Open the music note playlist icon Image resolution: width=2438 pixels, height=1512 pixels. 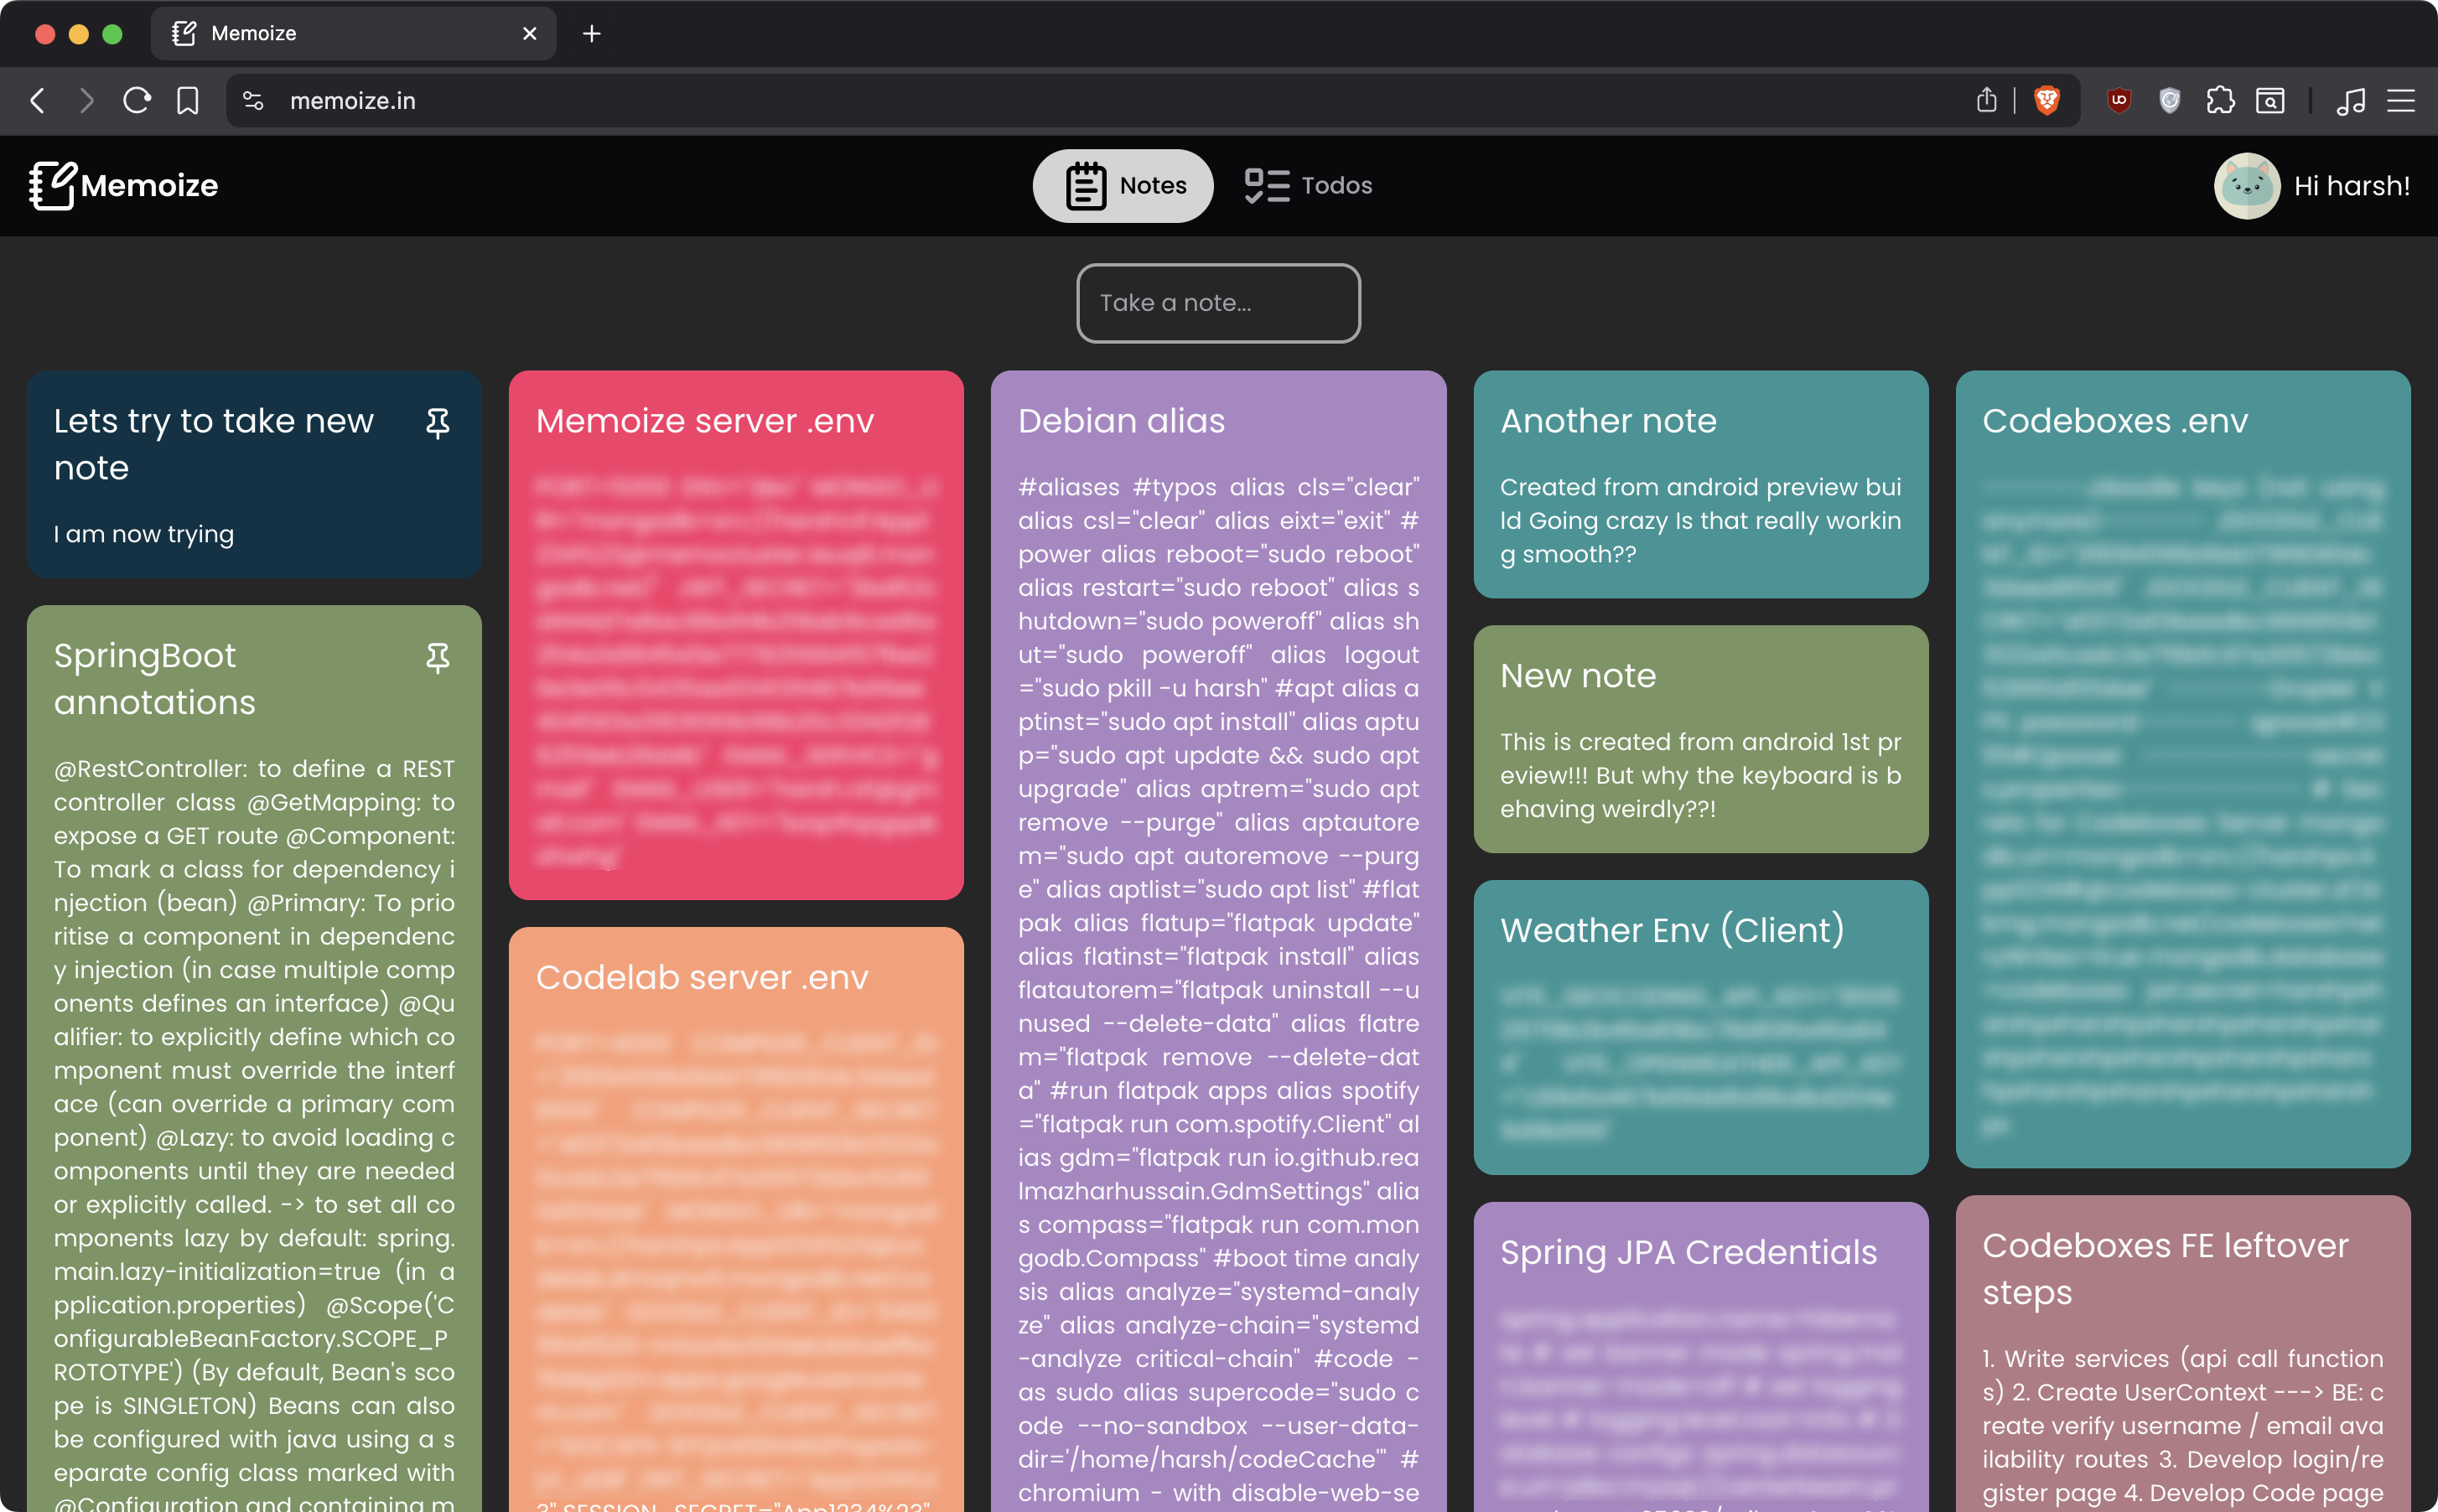[x=2350, y=101]
